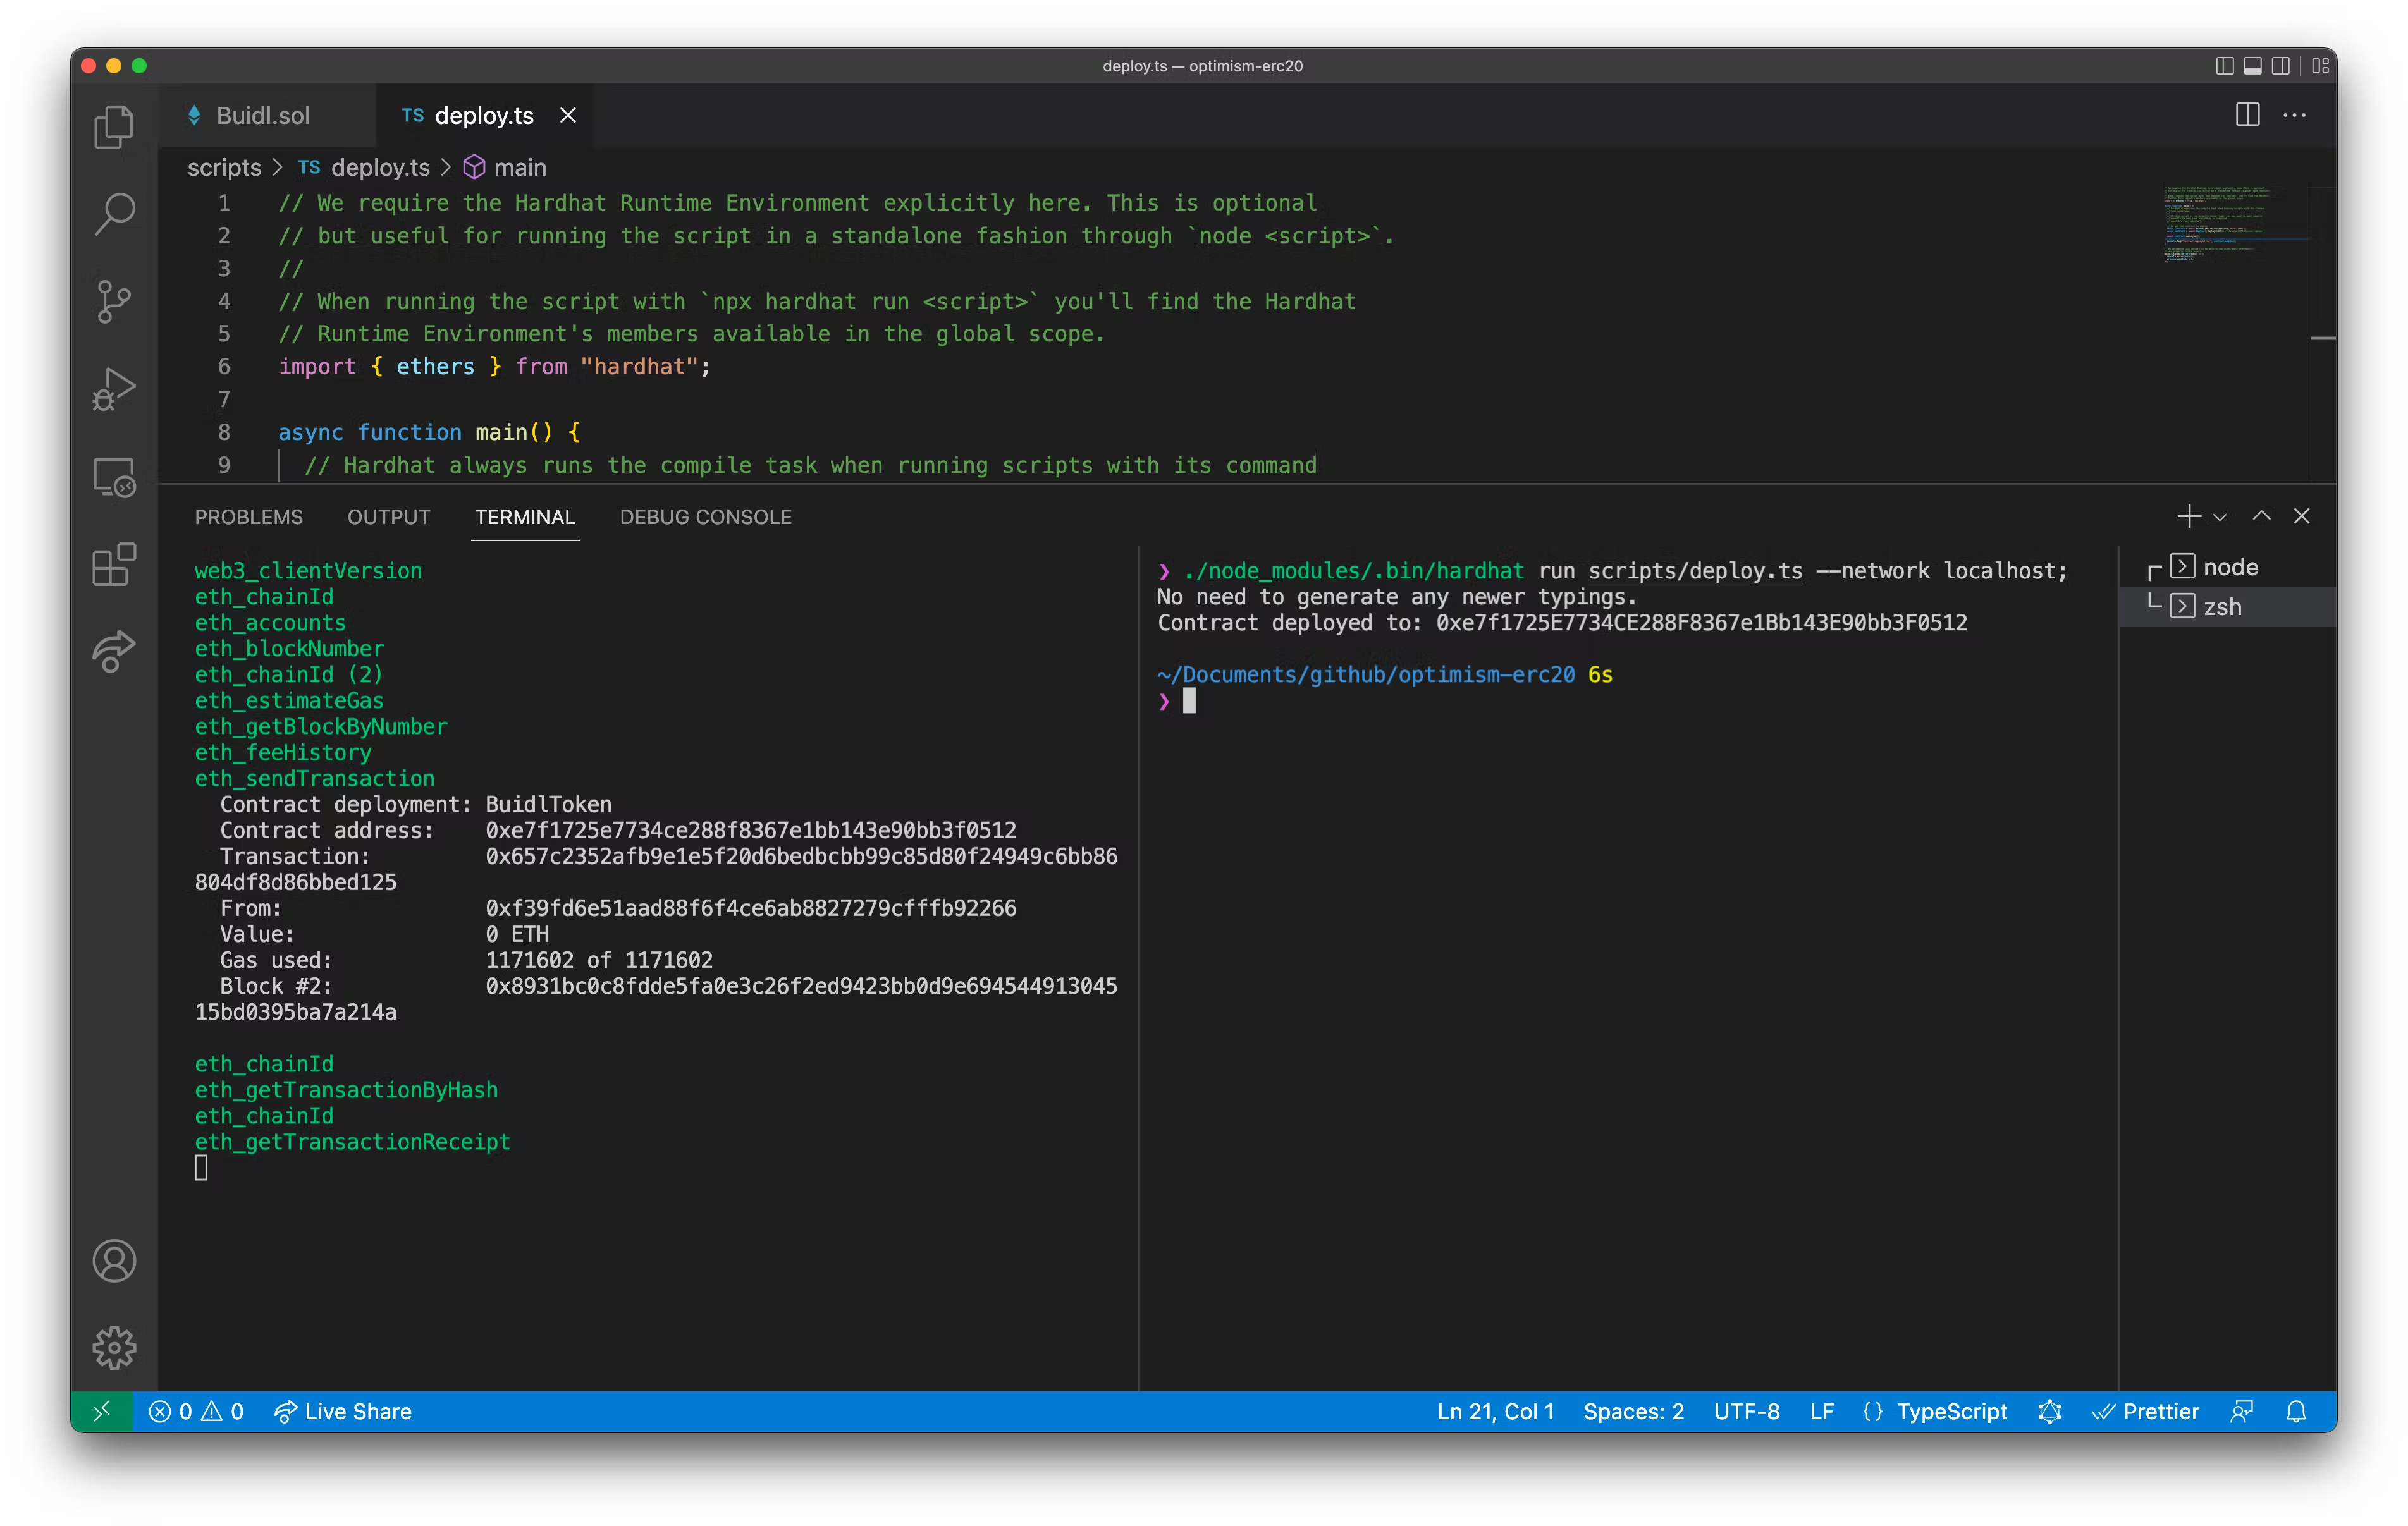Close the bottom panel

[x=2301, y=516]
